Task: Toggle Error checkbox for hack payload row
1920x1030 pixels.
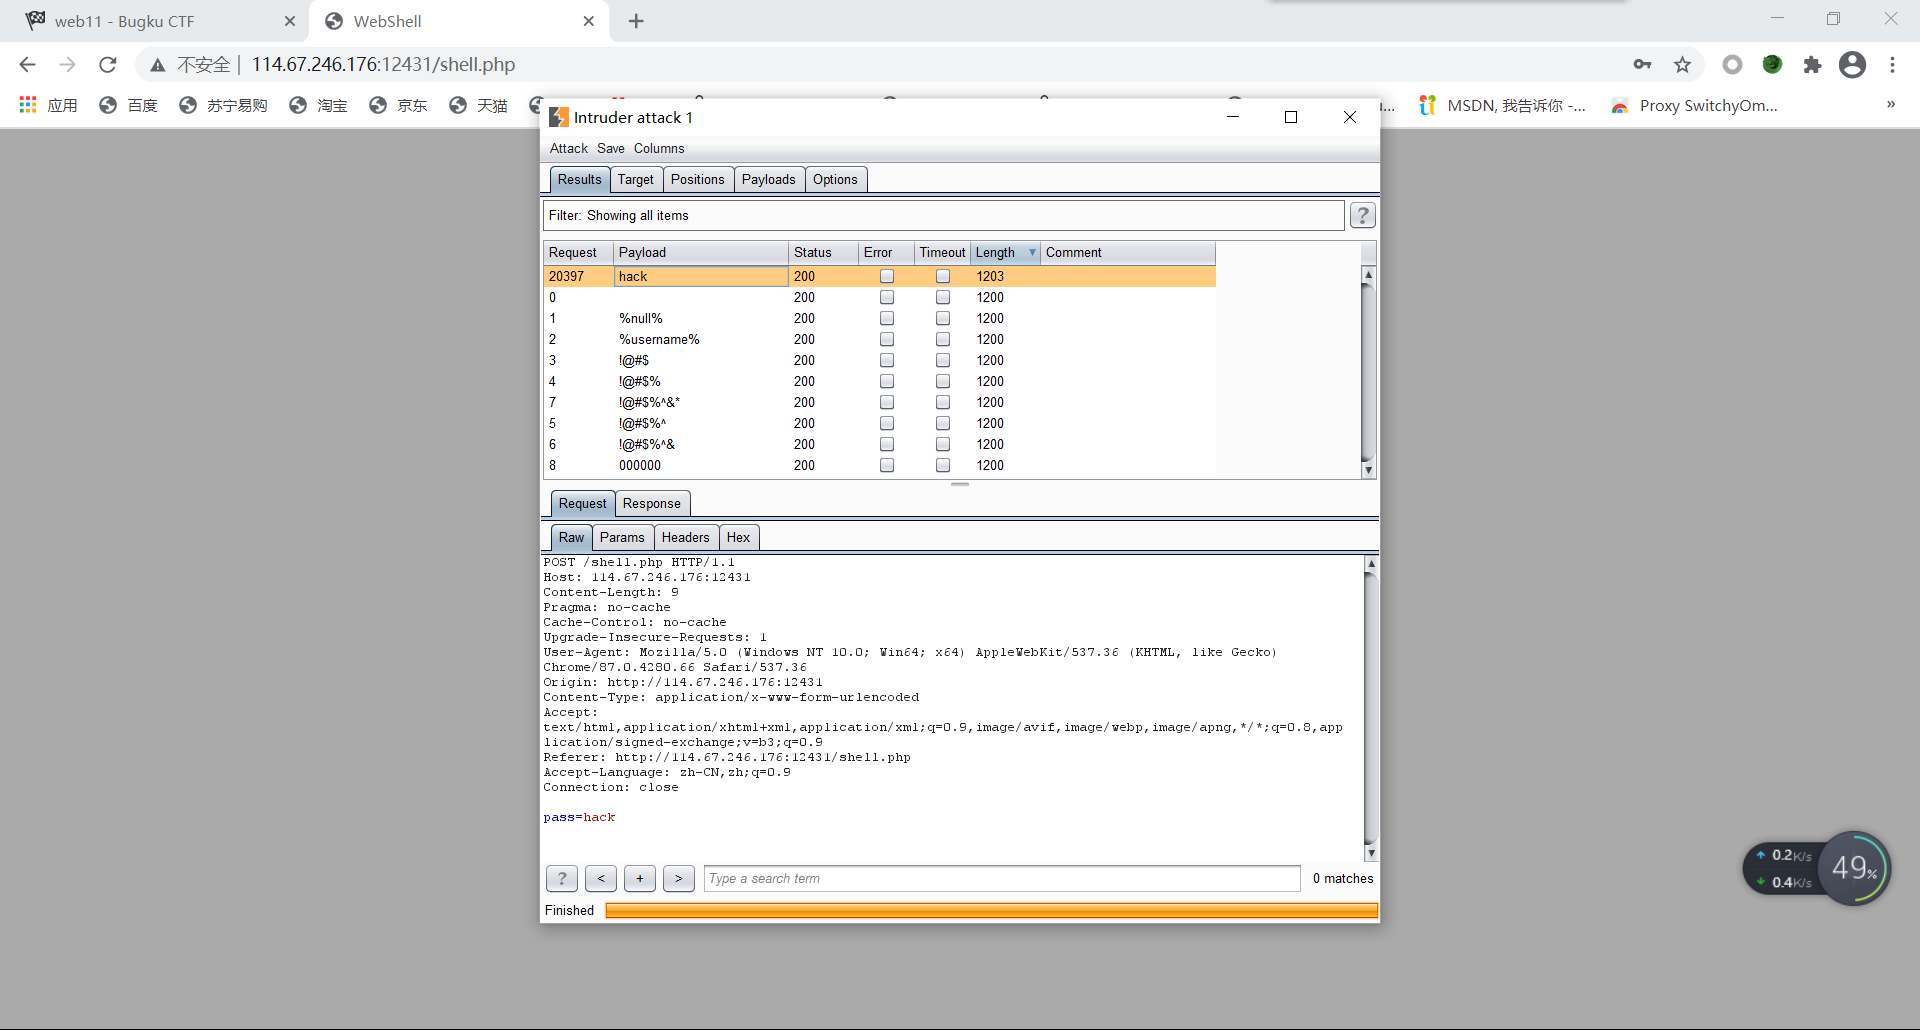Action: coord(887,276)
